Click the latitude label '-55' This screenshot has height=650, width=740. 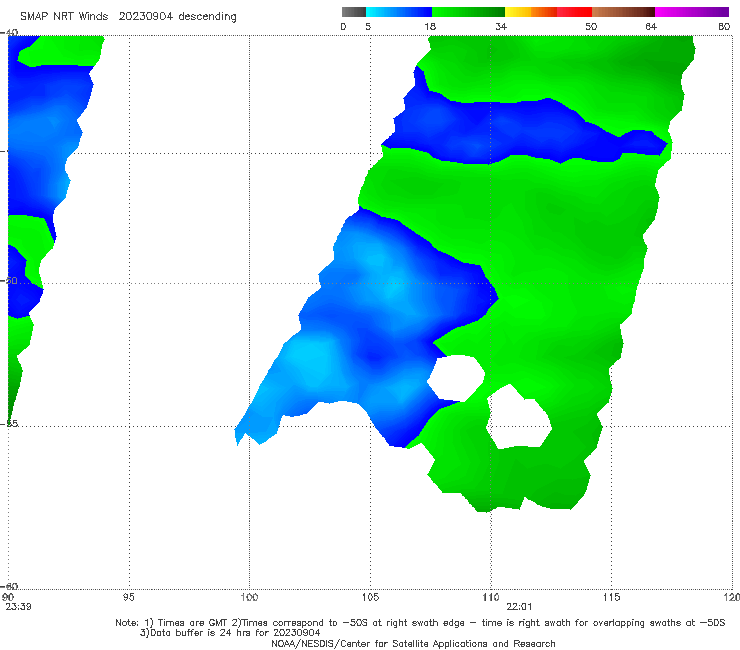tap(9, 423)
